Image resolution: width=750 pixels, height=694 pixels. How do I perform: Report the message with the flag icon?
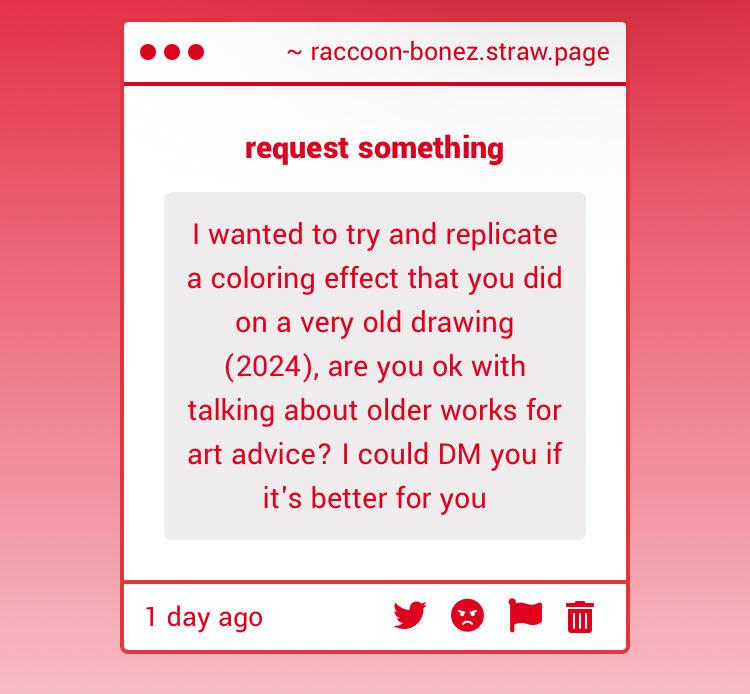click(525, 615)
